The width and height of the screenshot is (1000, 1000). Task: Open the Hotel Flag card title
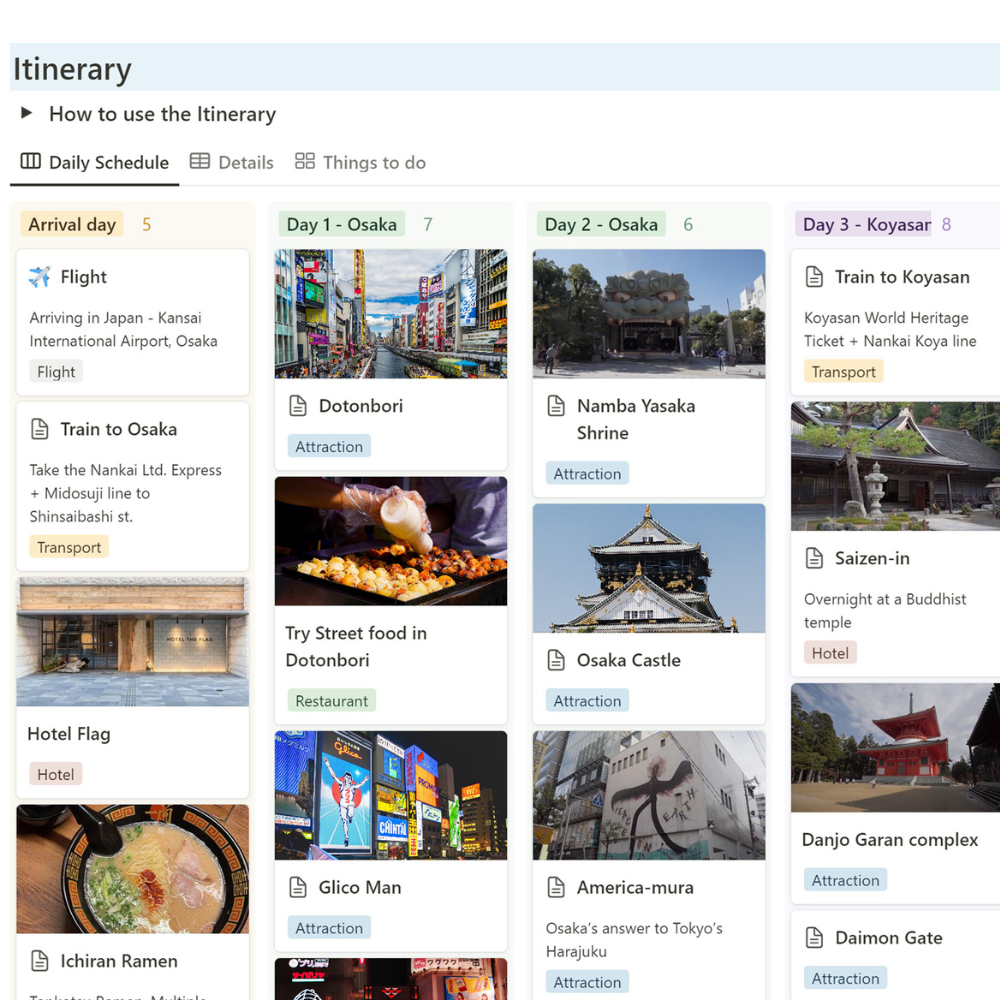pos(69,734)
